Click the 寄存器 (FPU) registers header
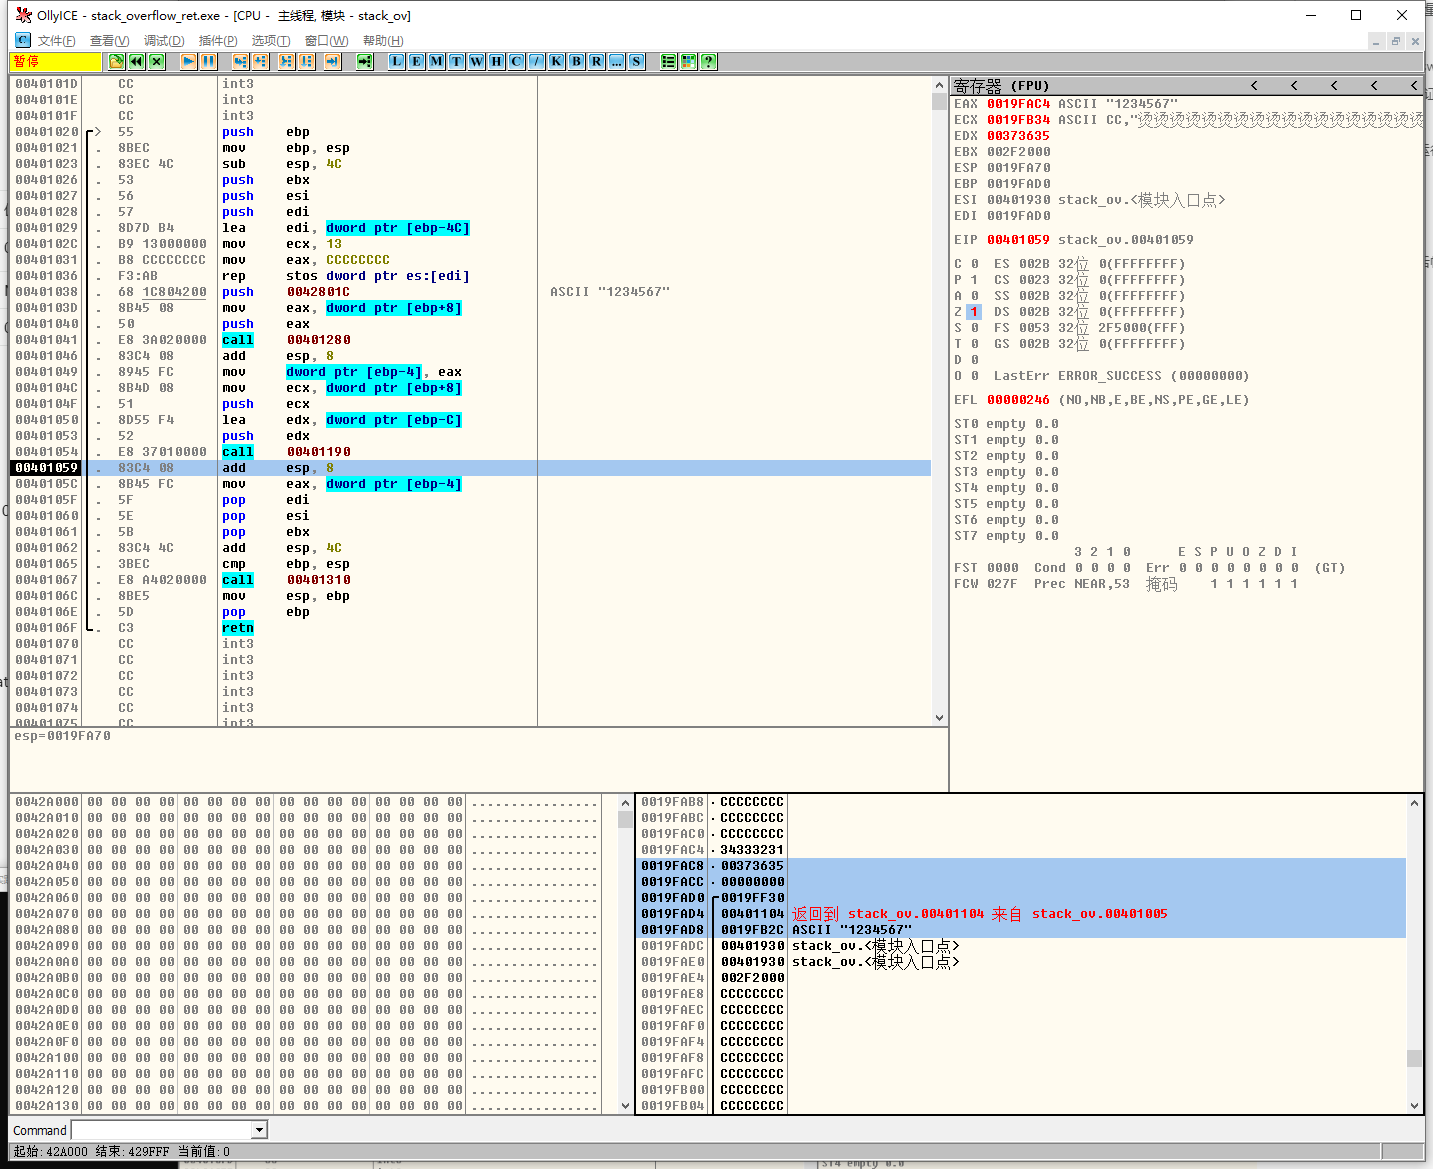The height and width of the screenshot is (1169, 1433). click(1001, 86)
